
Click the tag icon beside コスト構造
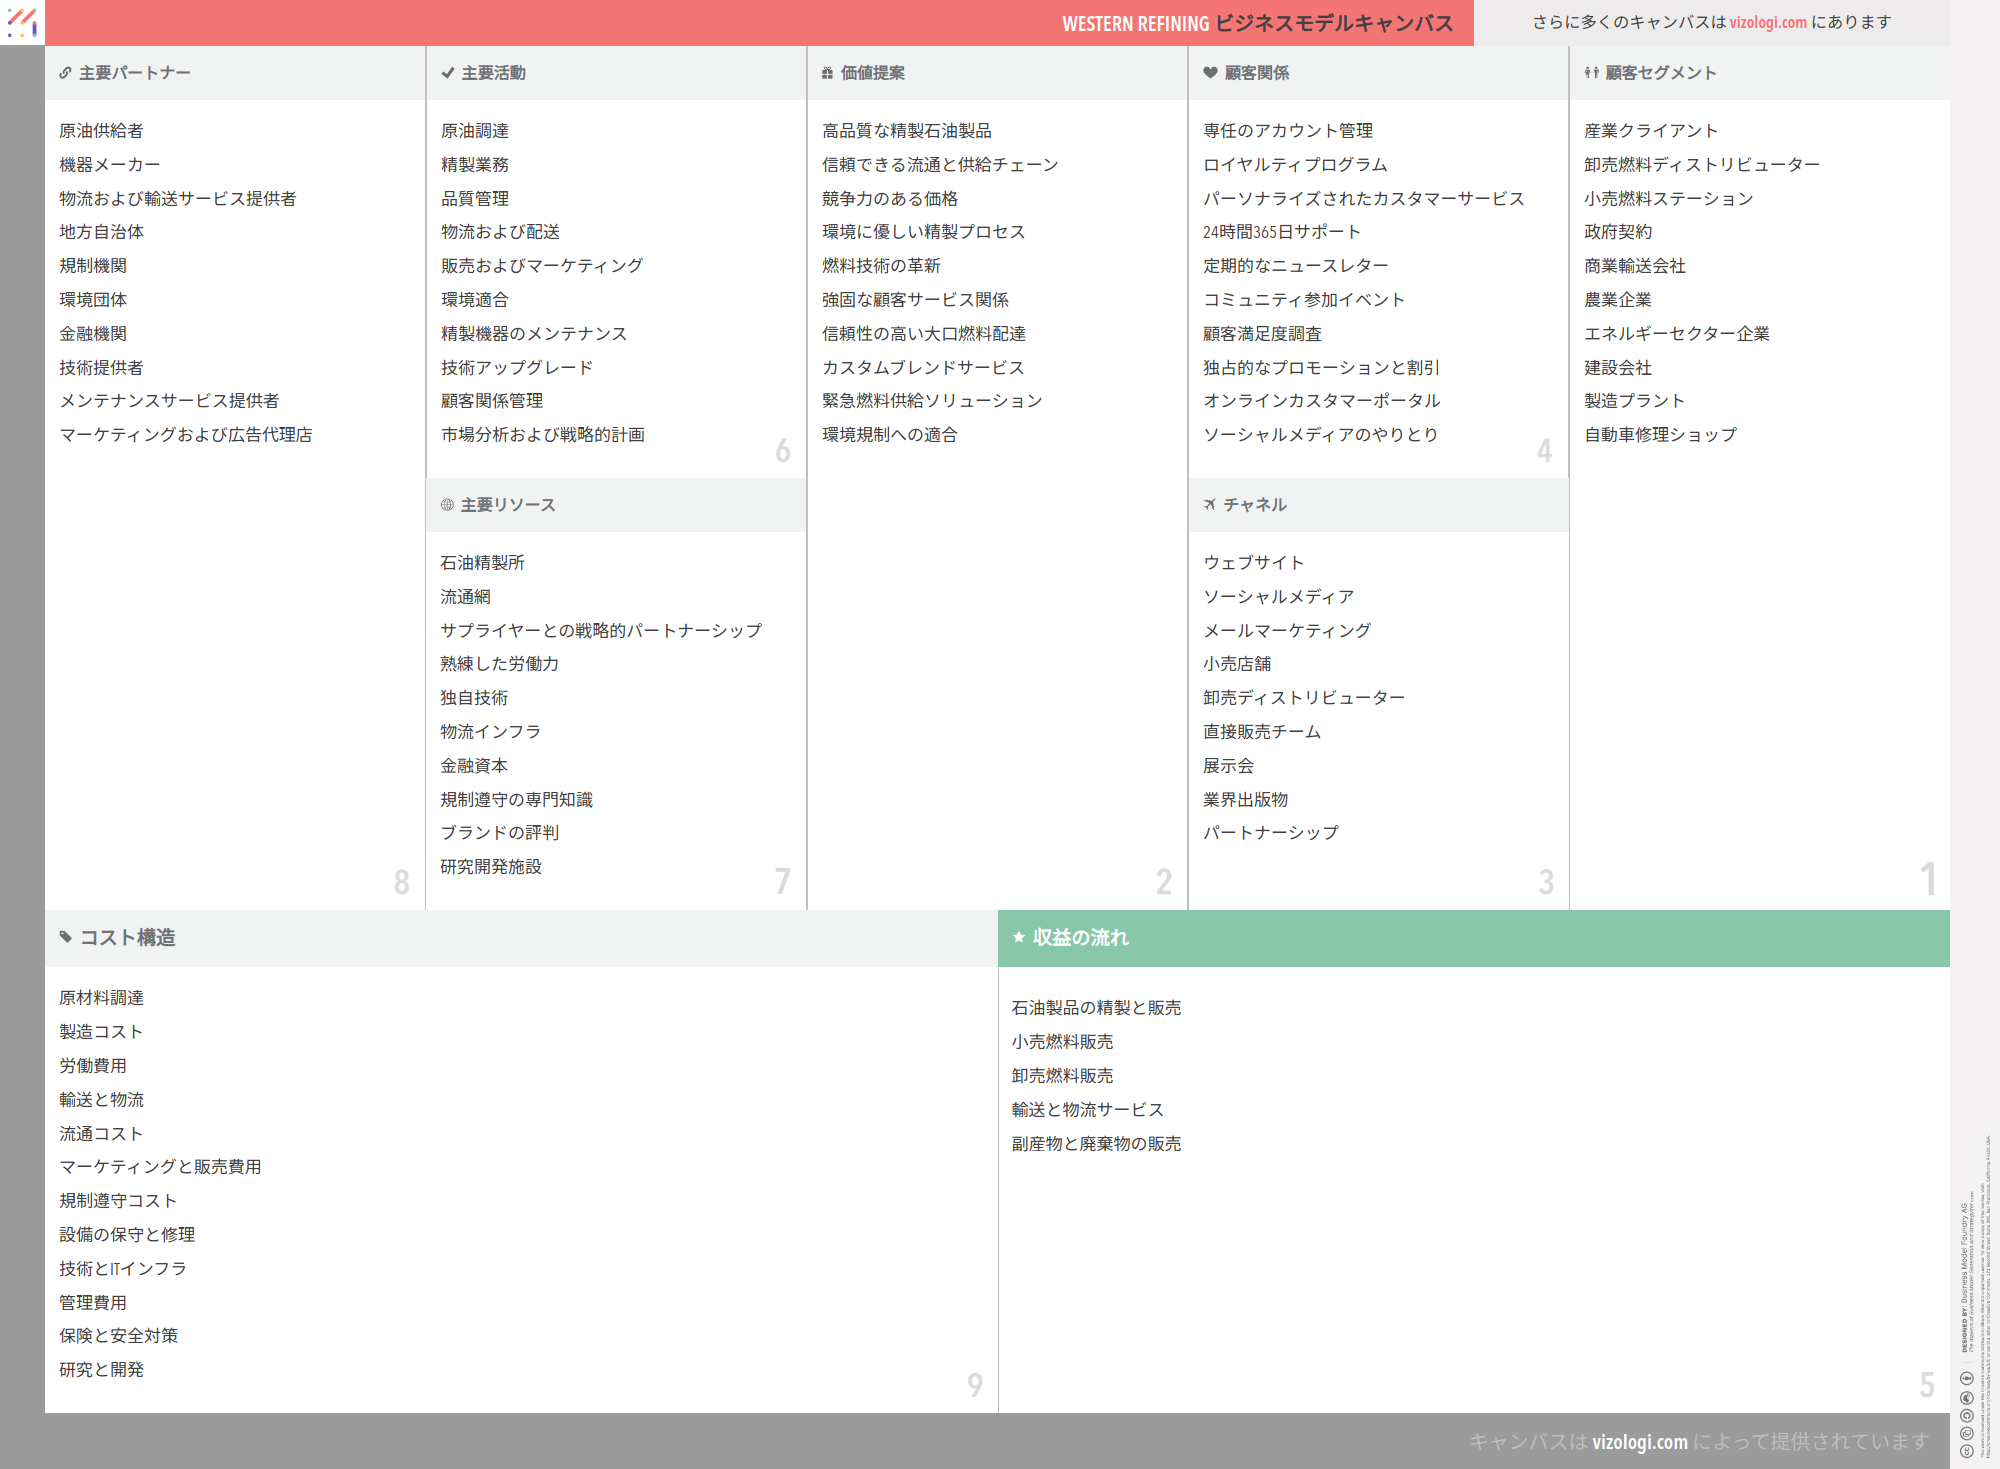[66, 937]
